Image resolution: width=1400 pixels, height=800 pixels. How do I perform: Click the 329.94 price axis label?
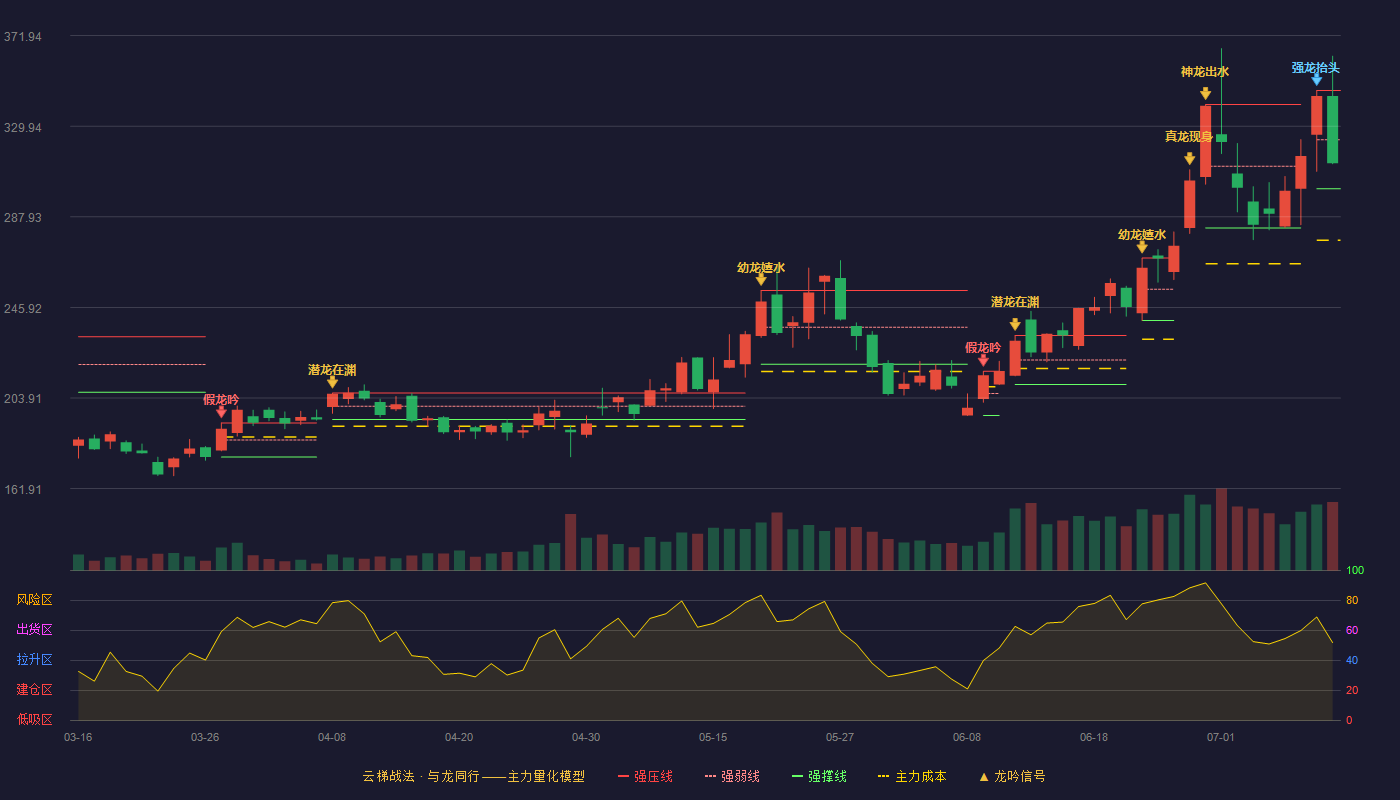tap(22, 128)
